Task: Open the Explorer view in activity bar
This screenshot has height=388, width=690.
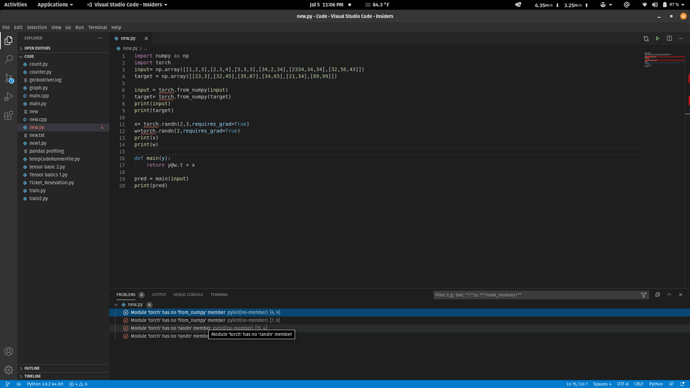Action: coord(8,40)
